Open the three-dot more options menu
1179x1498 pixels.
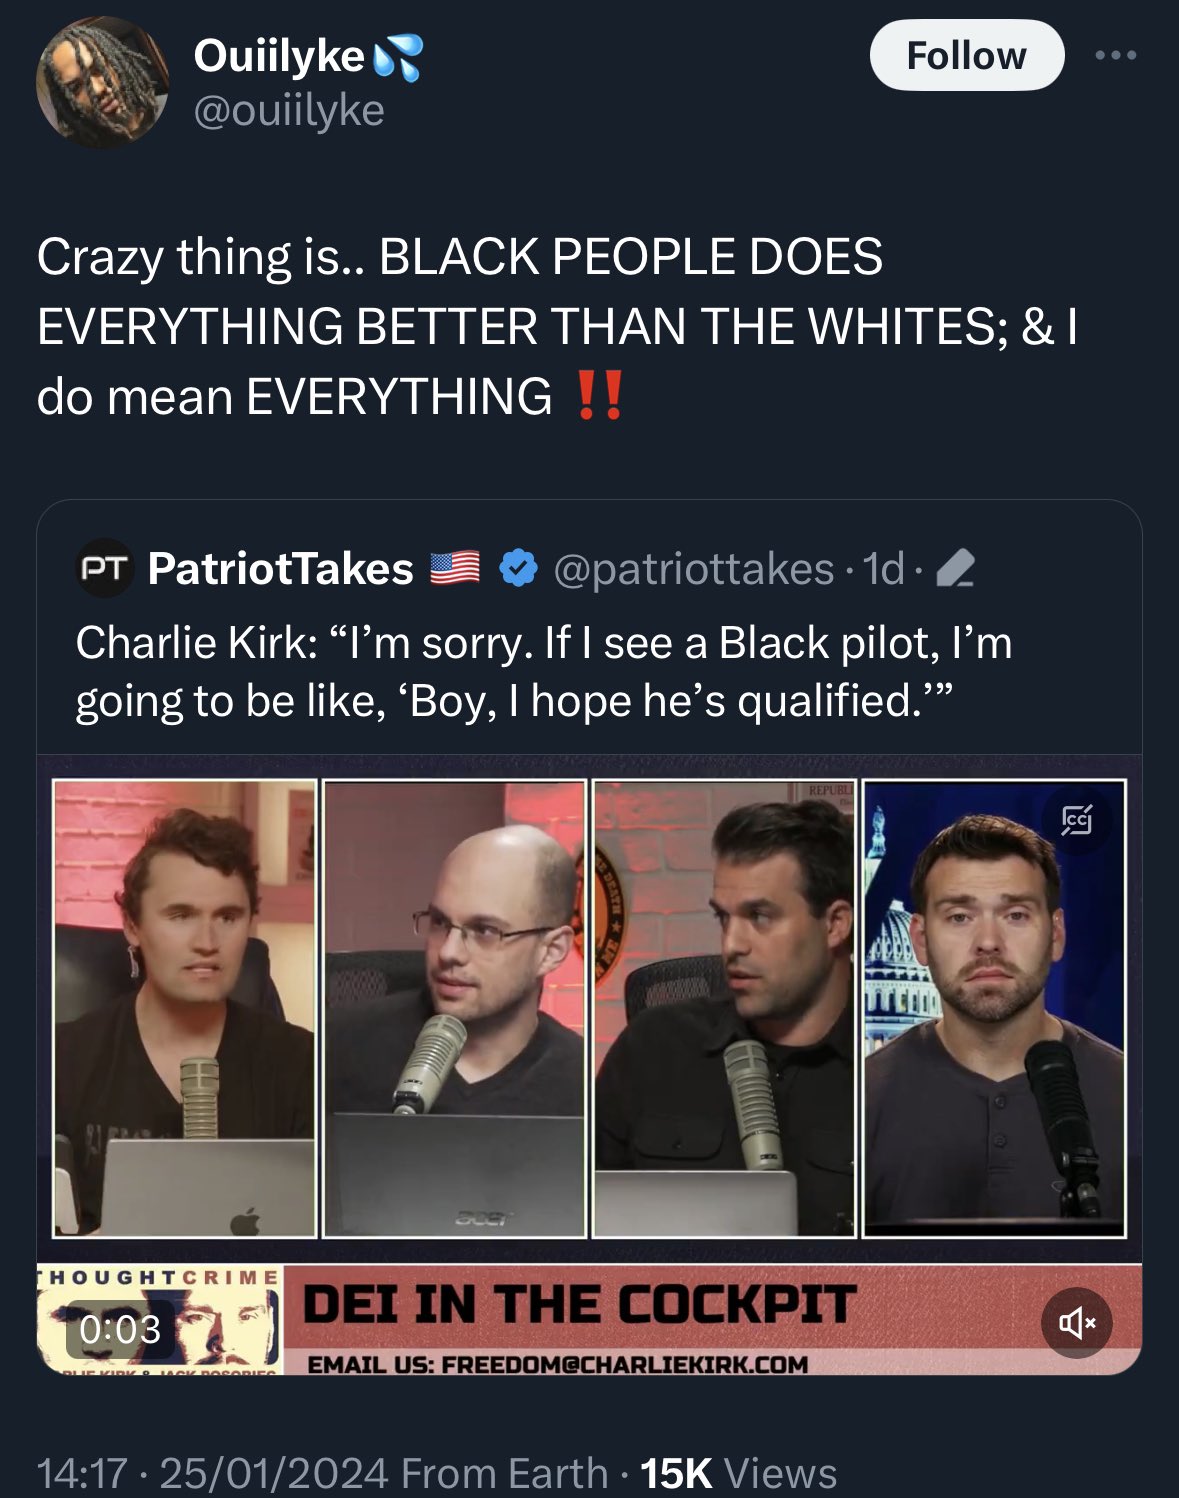(1115, 56)
